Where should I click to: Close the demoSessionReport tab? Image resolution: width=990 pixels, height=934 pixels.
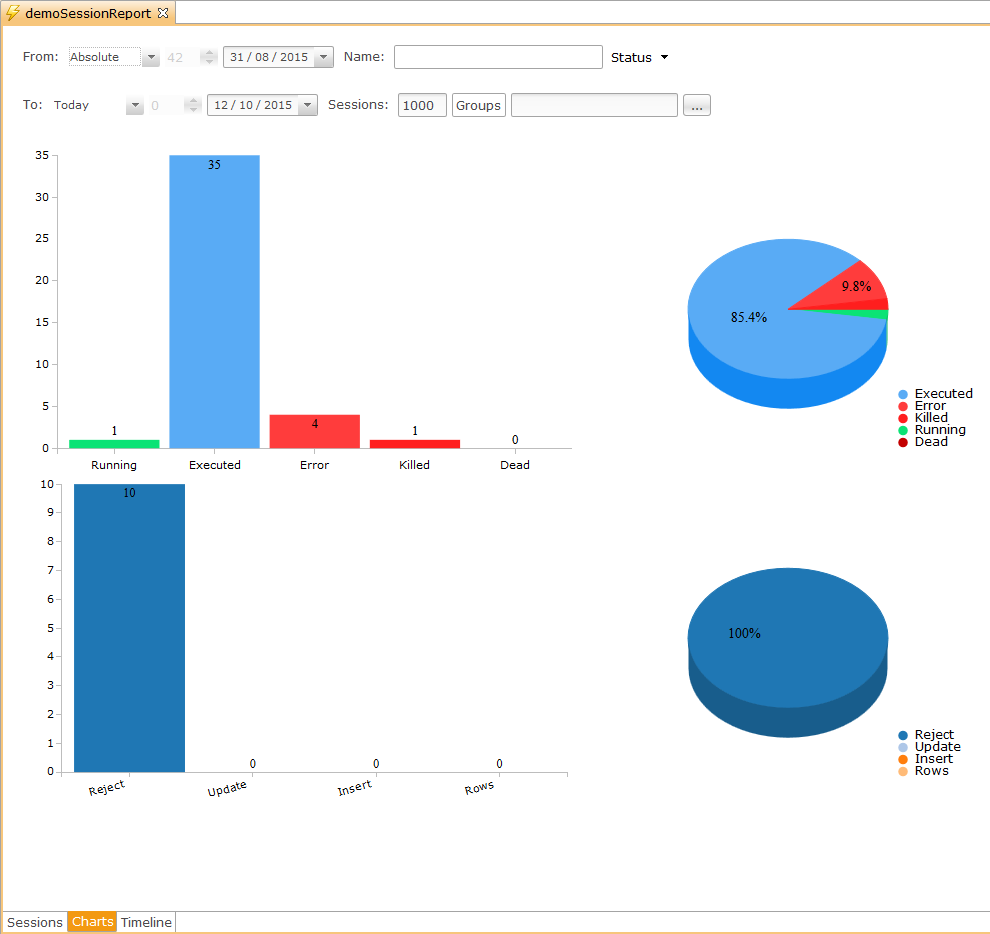tap(163, 13)
